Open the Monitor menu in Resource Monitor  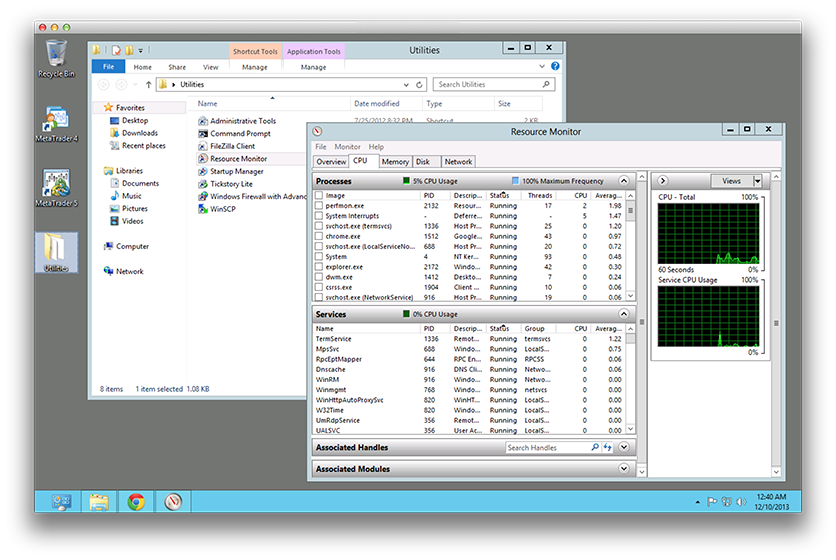[347, 147]
